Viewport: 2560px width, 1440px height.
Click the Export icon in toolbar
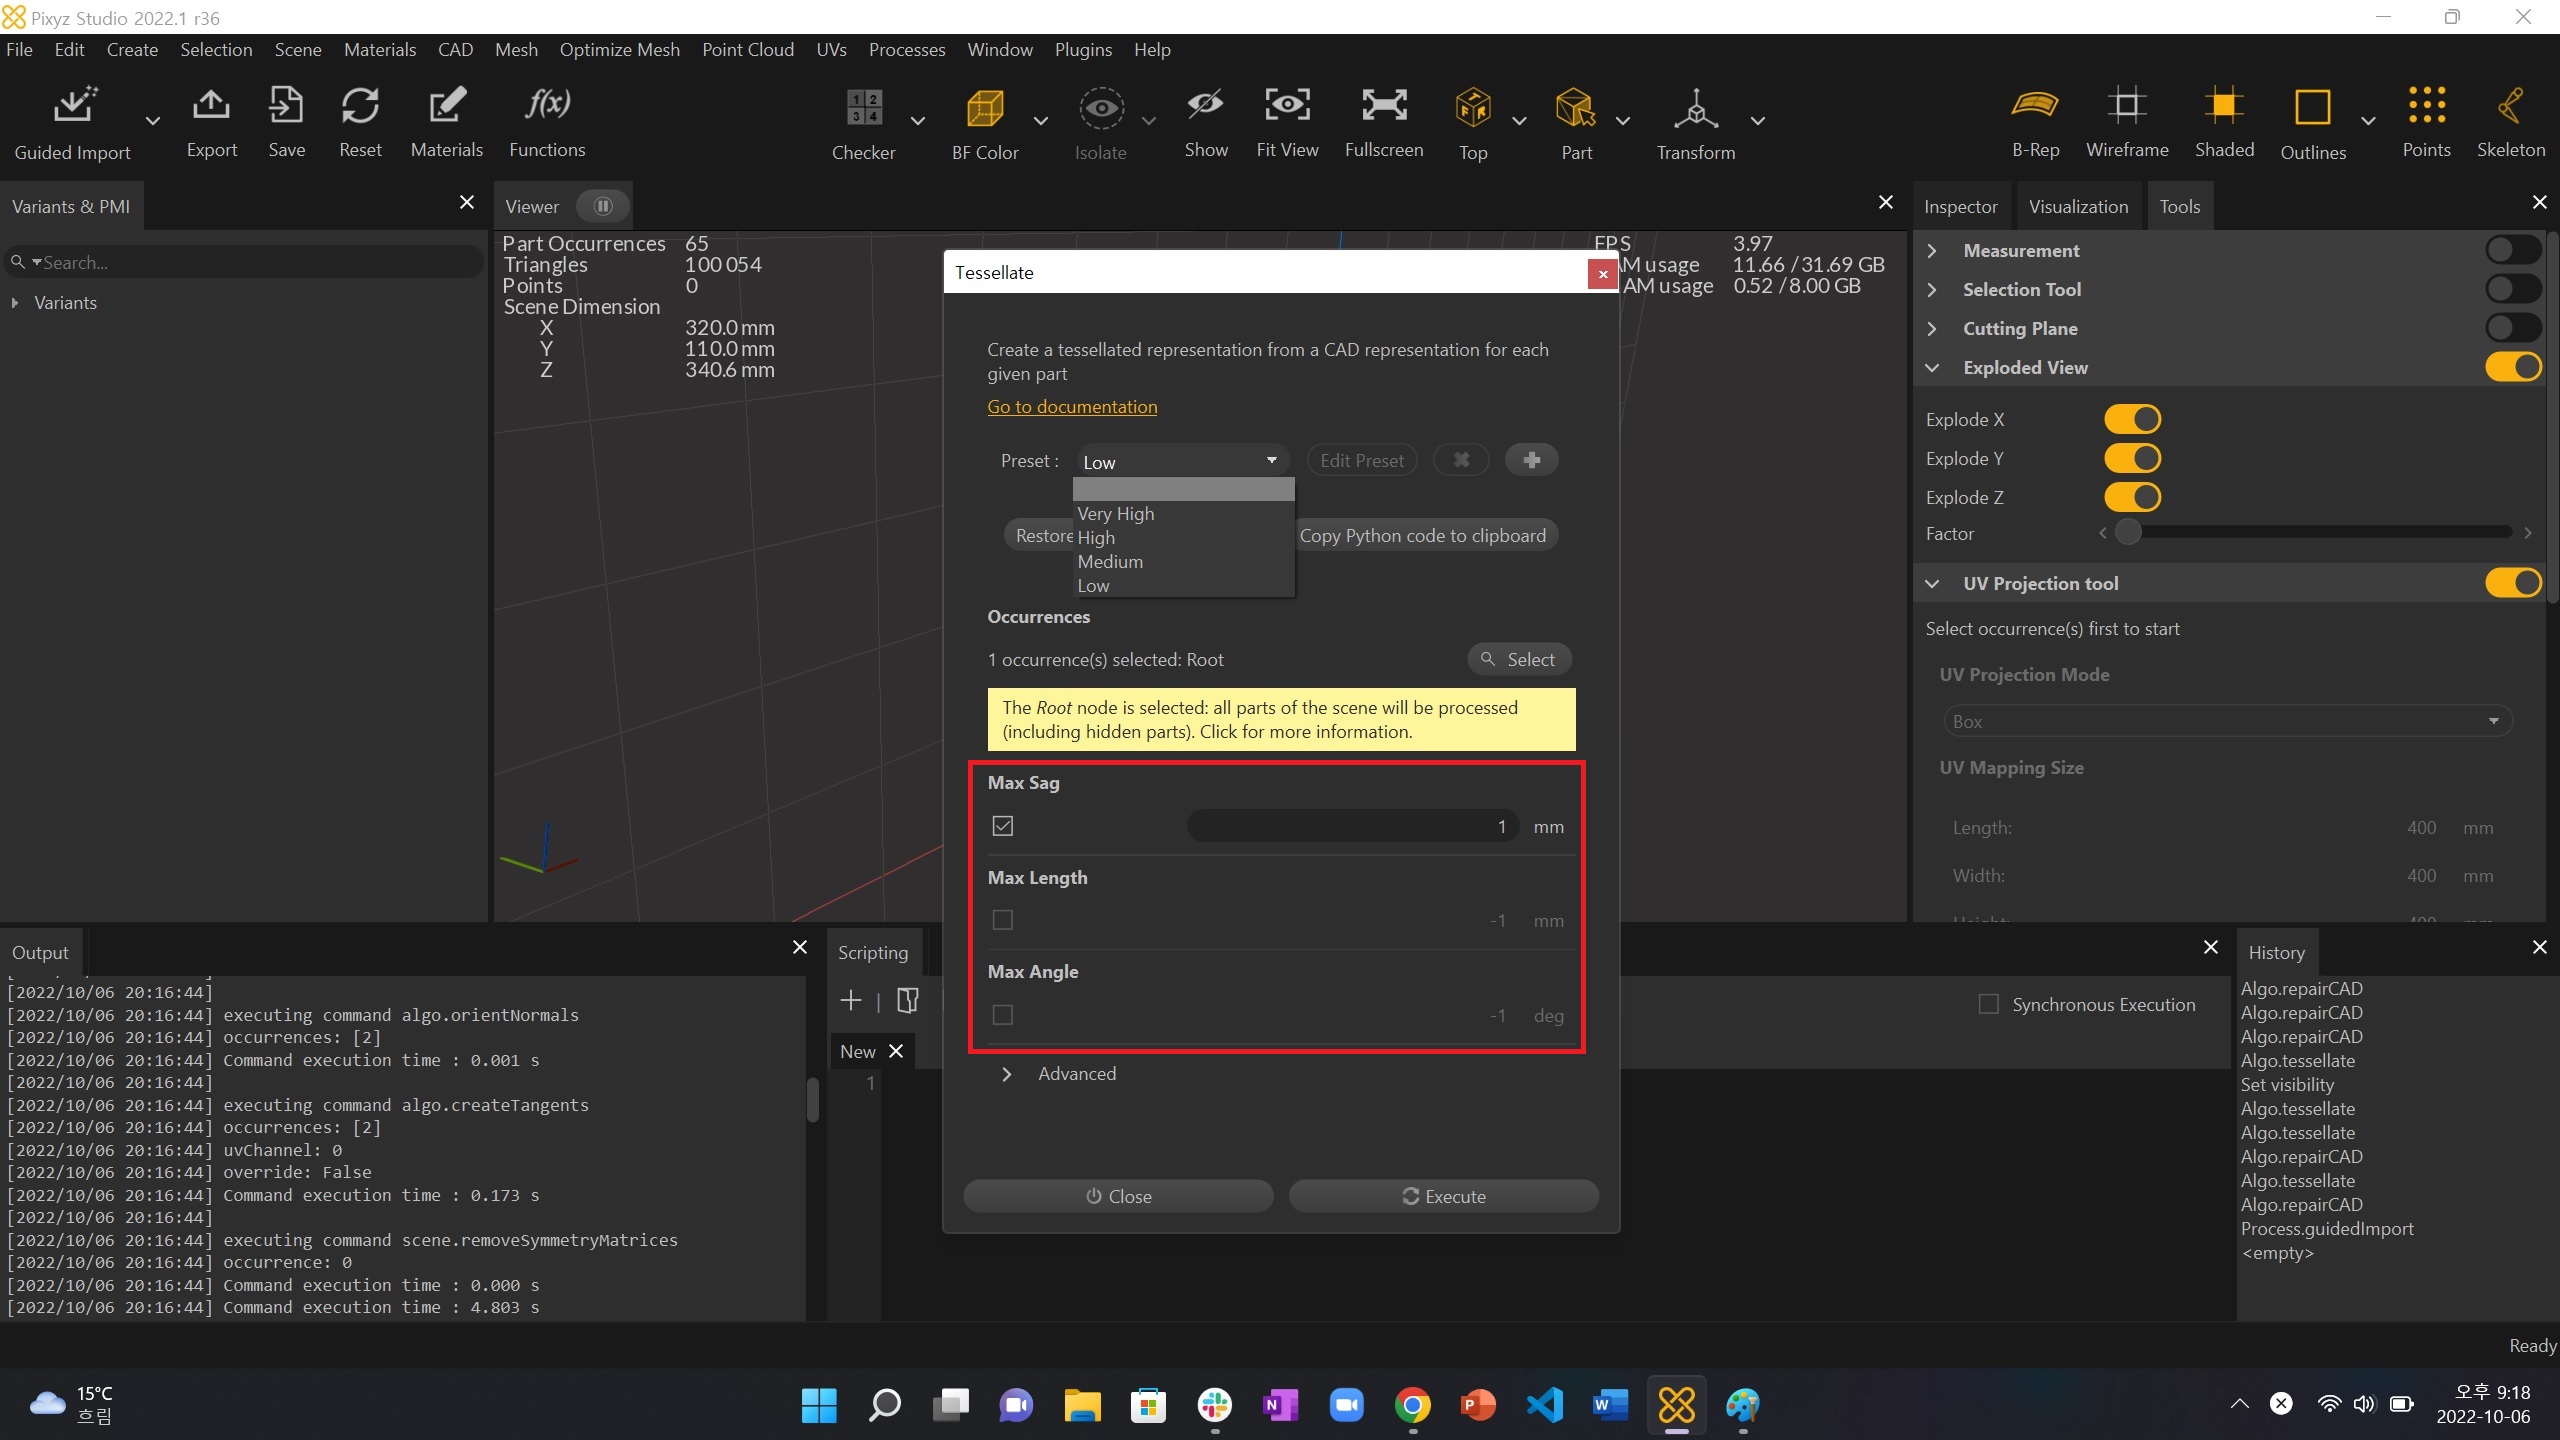tap(211, 107)
